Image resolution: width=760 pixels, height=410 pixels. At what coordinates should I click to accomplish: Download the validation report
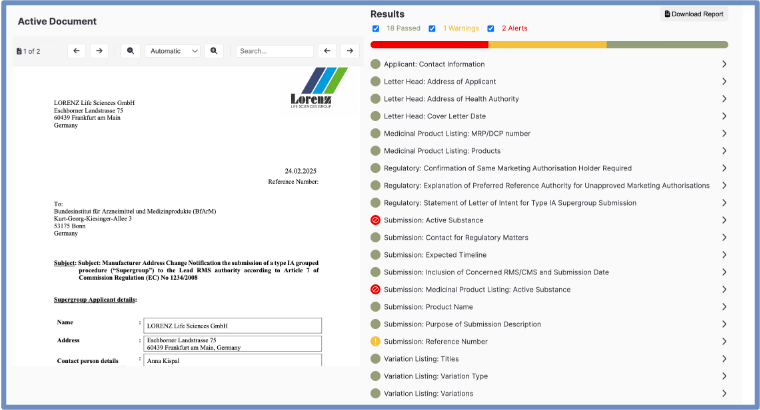pos(694,14)
